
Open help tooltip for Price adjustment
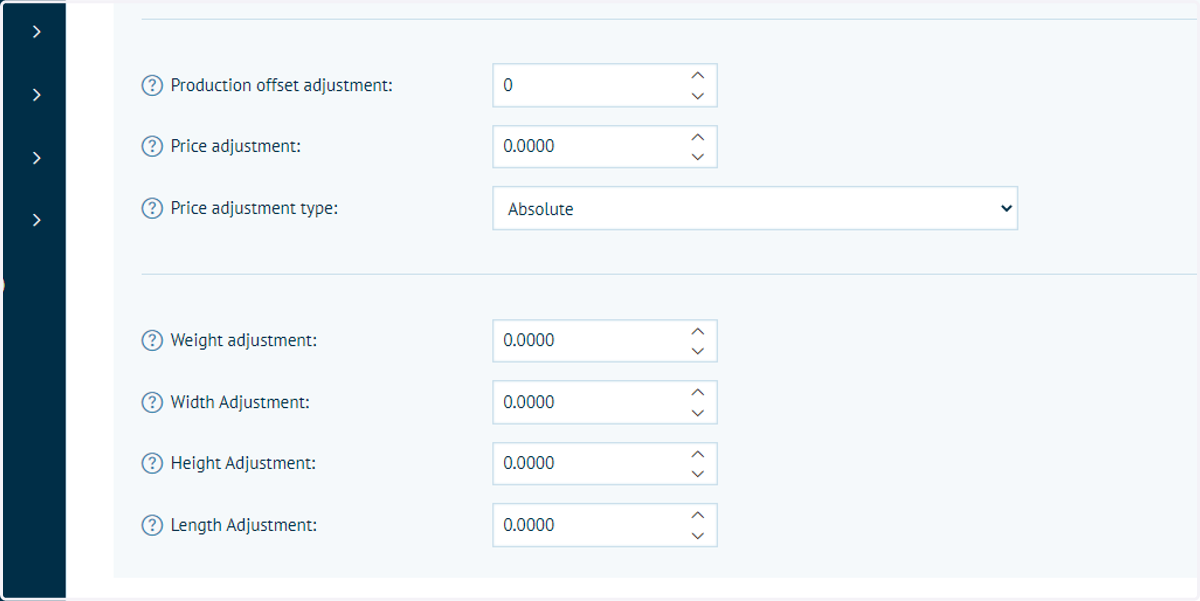tap(152, 147)
